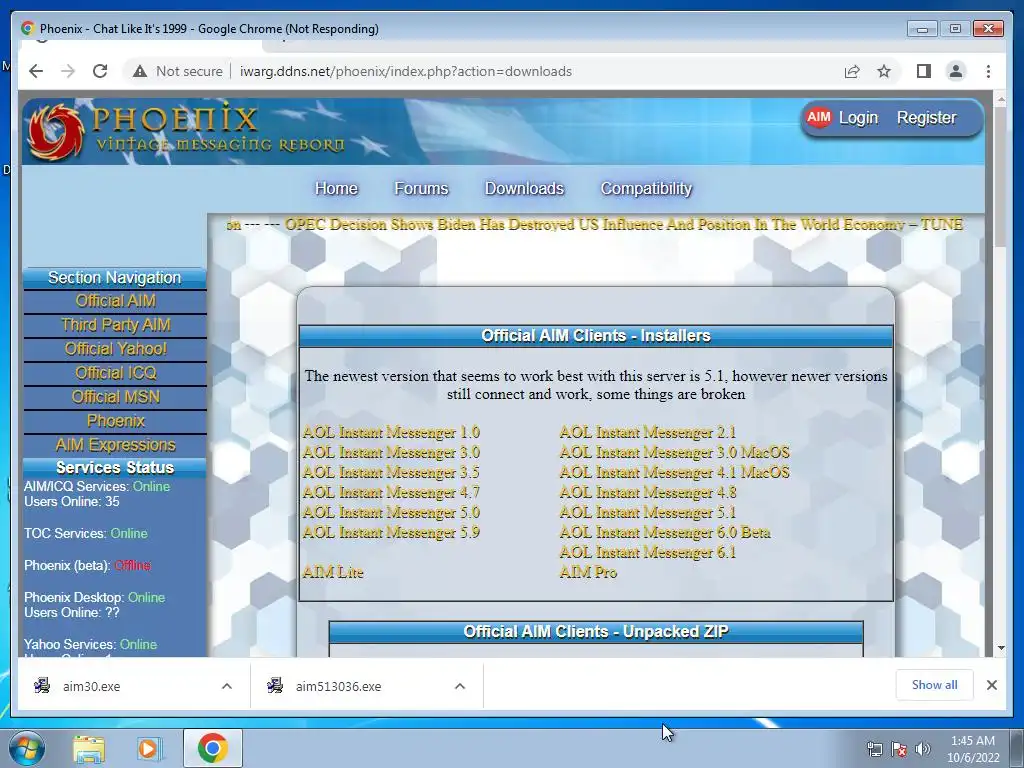Download AOL Instant Messenger 6.0 Beta

[x=665, y=532]
